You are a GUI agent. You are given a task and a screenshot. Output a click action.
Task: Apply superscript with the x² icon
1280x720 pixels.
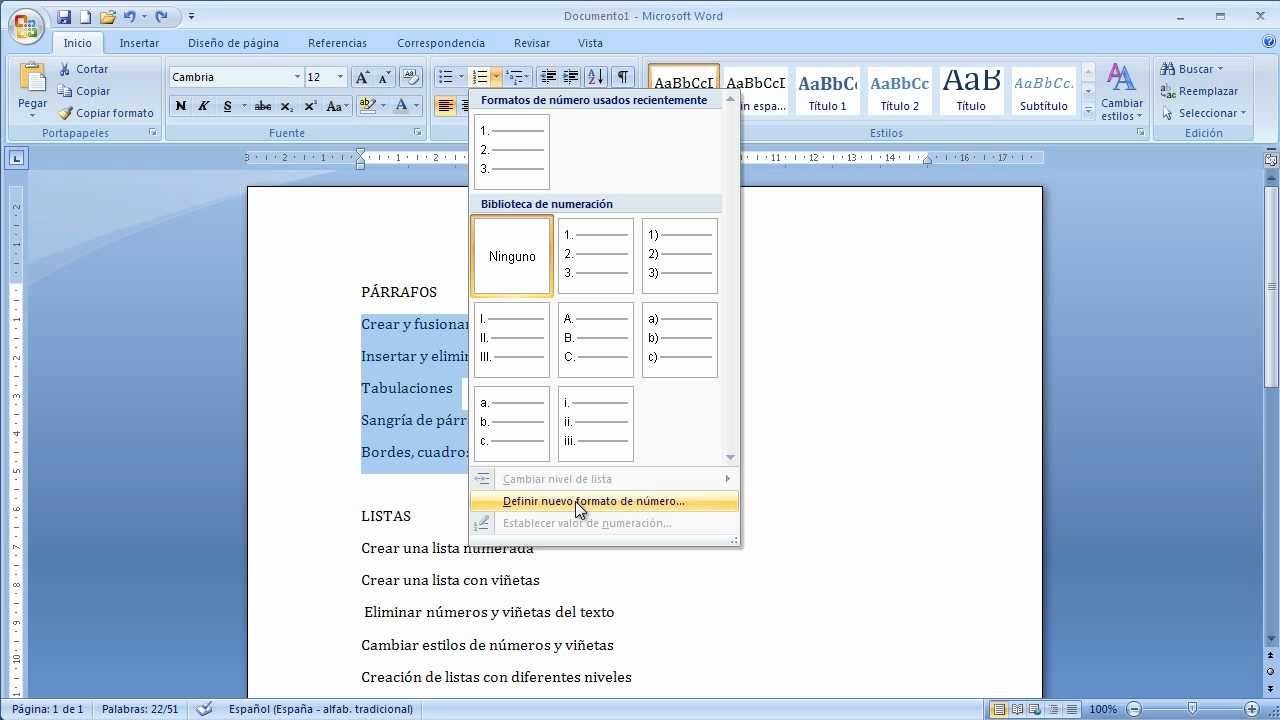tap(310, 106)
